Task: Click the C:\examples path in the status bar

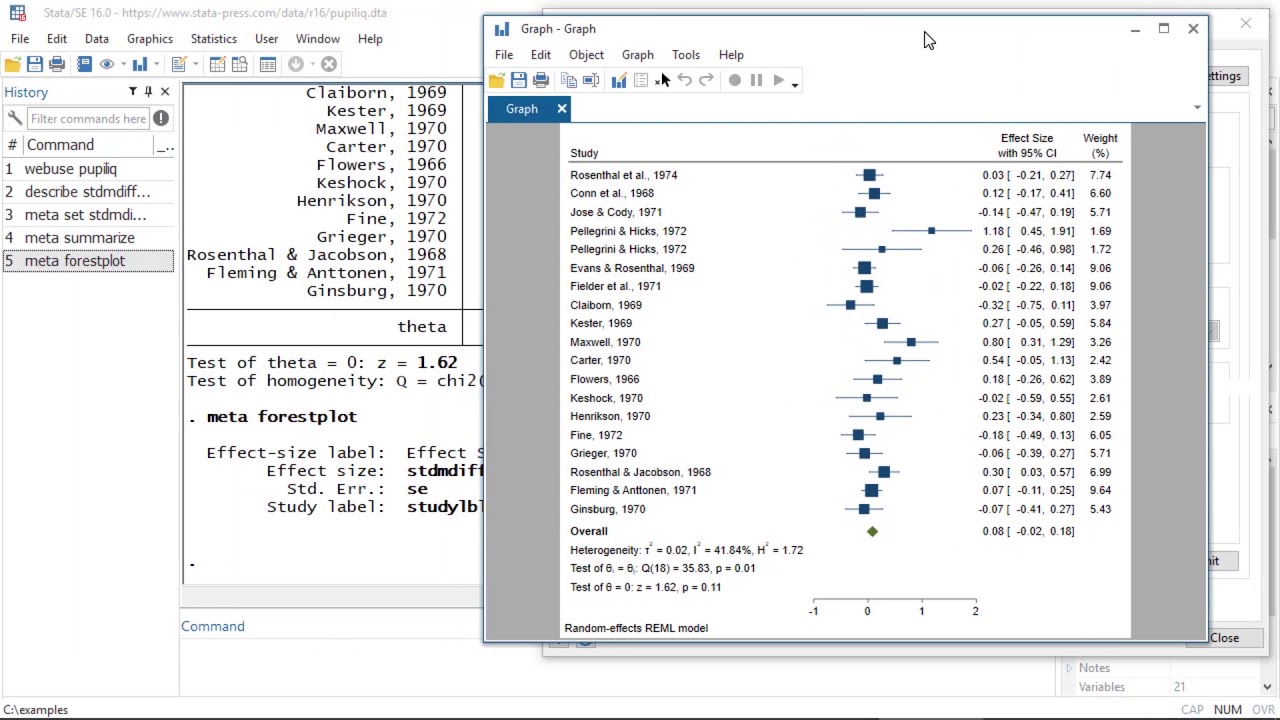Action: 36,710
